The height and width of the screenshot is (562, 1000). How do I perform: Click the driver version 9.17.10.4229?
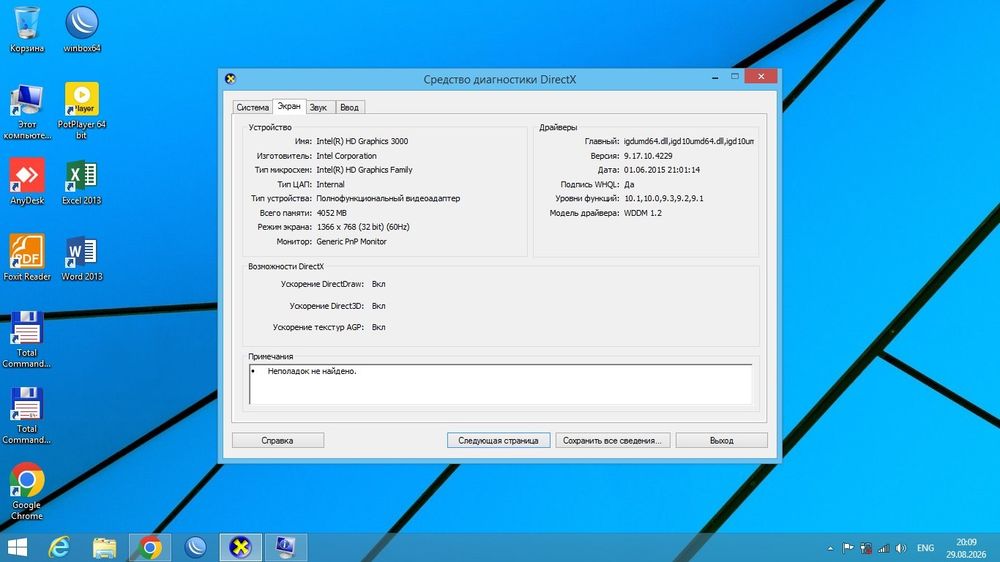coord(648,156)
